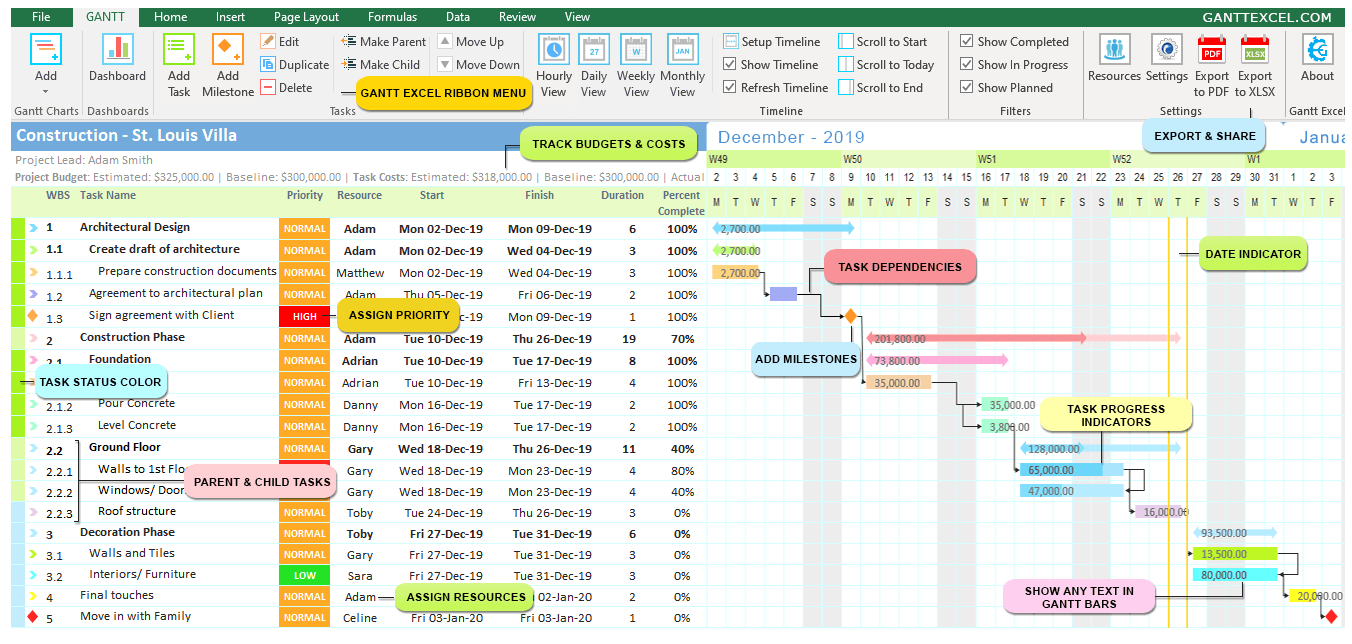Click the Duration column header

622,196
